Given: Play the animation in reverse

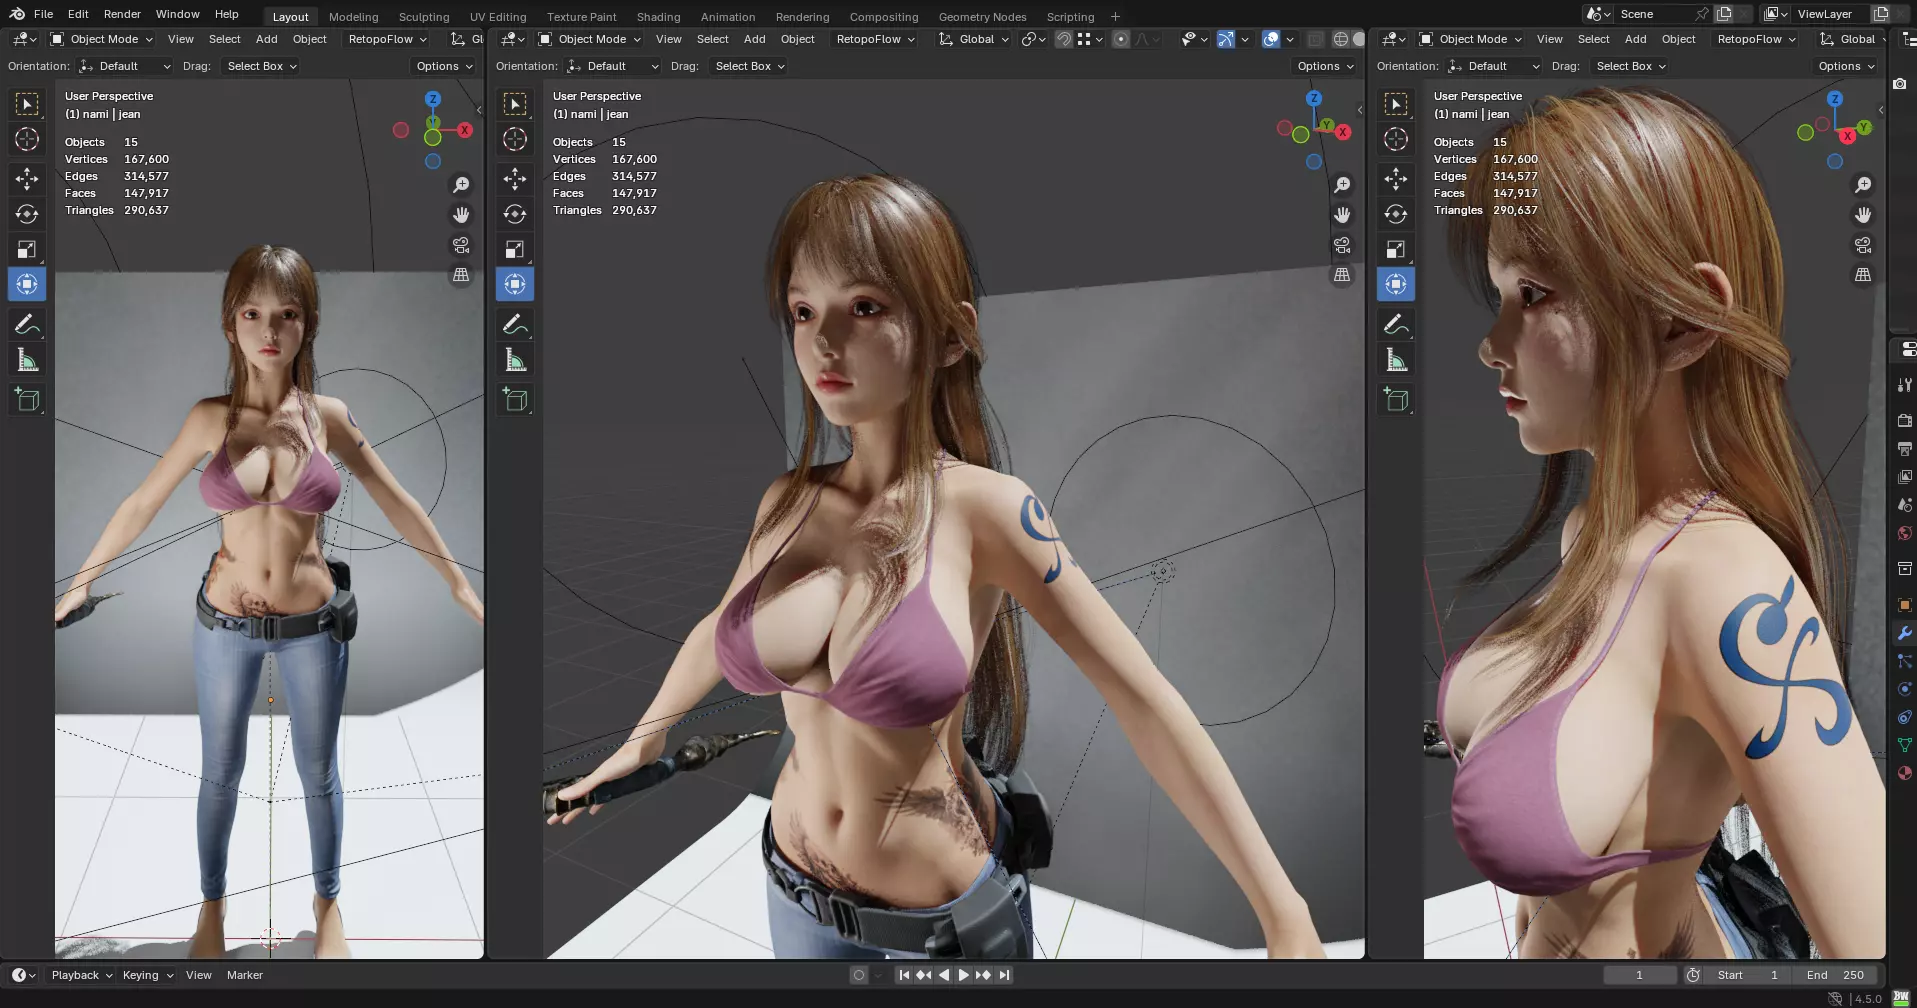Looking at the screenshot, I should 943,975.
